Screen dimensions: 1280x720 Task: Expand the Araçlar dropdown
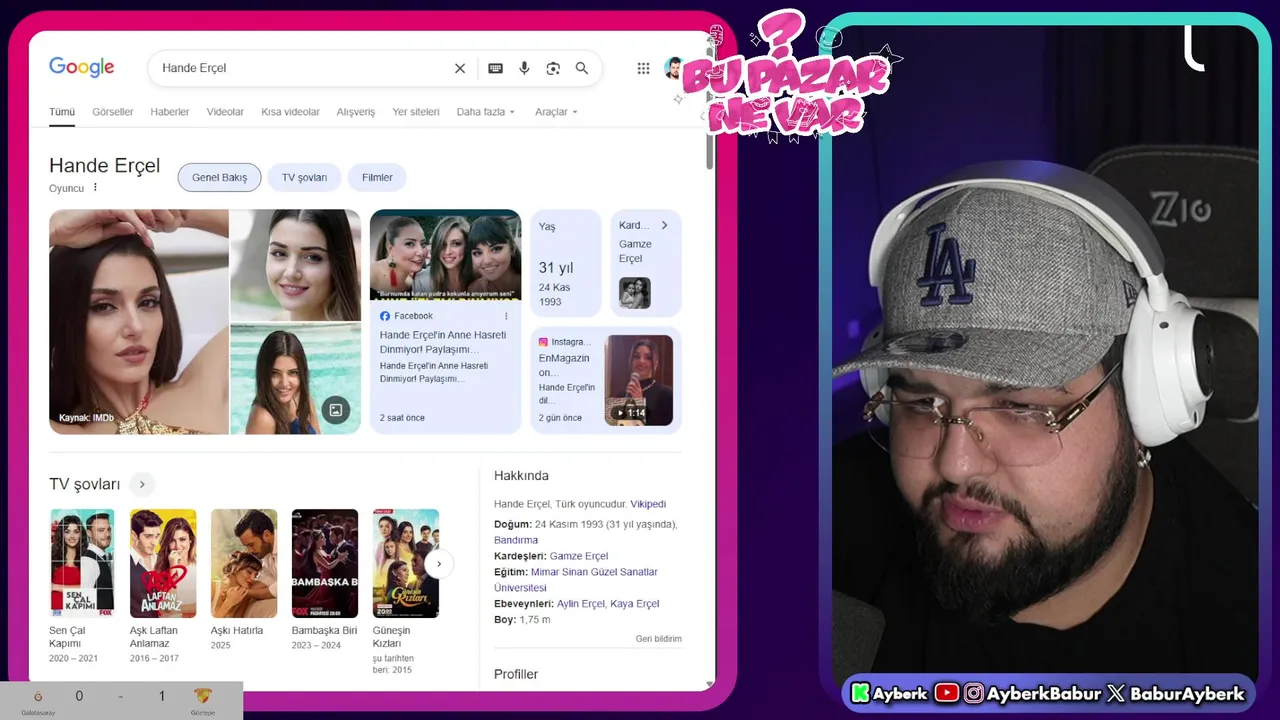click(x=556, y=112)
